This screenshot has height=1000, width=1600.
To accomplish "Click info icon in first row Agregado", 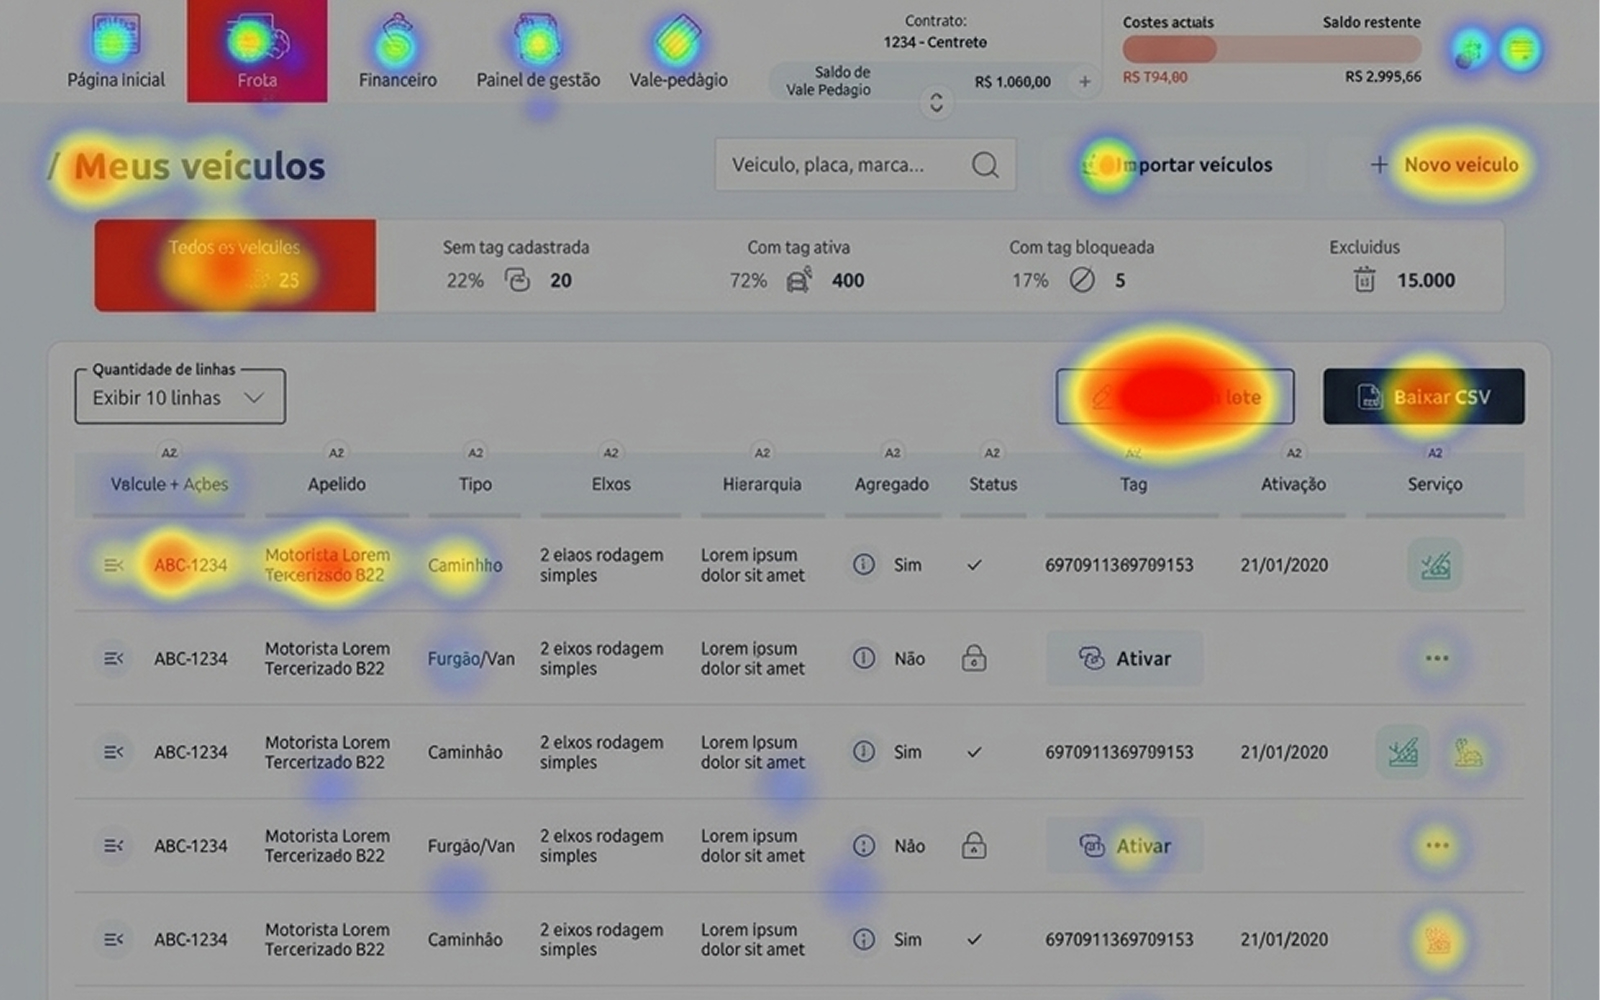I will tap(864, 565).
